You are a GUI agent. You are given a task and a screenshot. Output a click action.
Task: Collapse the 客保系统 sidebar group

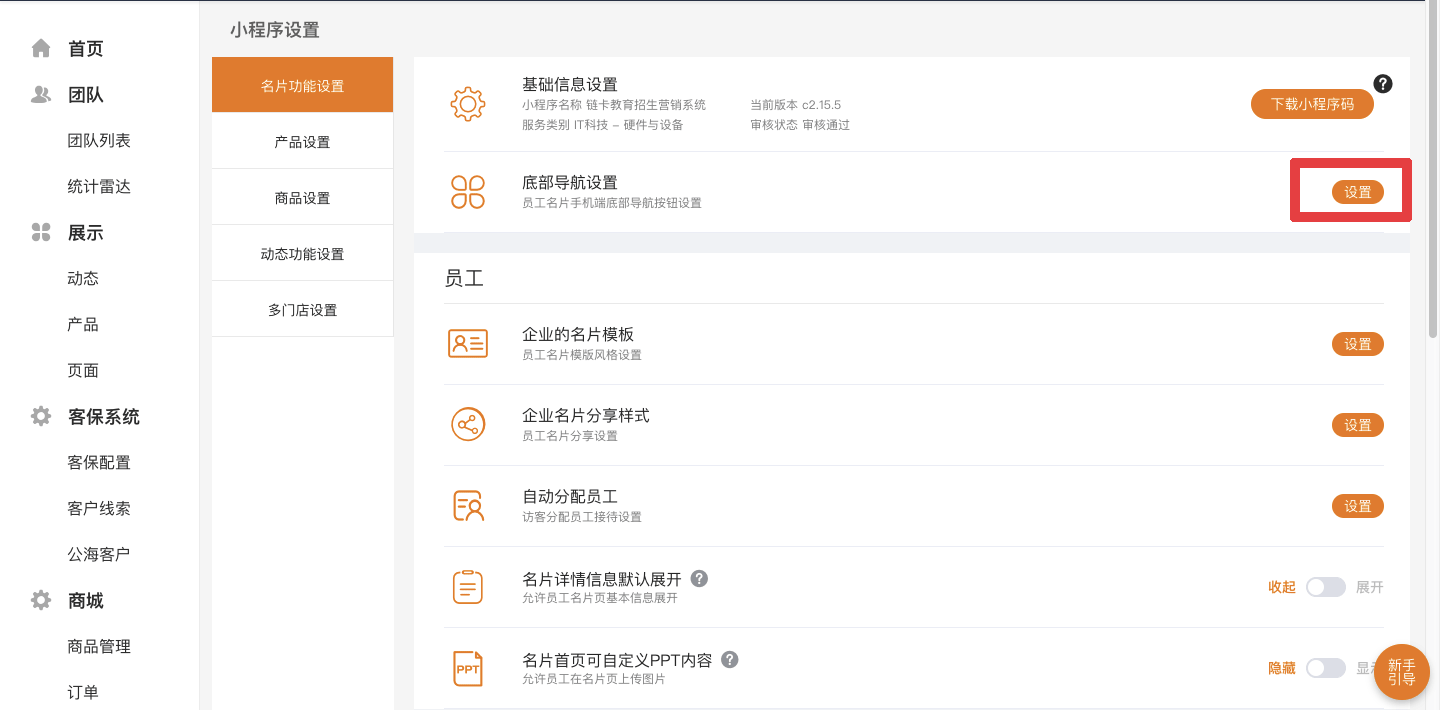[x=103, y=417]
